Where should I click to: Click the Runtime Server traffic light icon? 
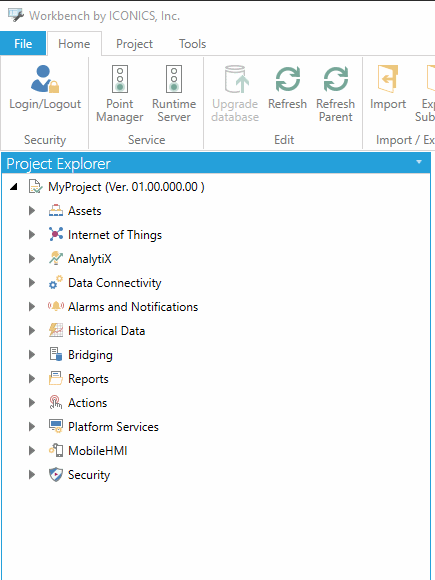click(174, 79)
